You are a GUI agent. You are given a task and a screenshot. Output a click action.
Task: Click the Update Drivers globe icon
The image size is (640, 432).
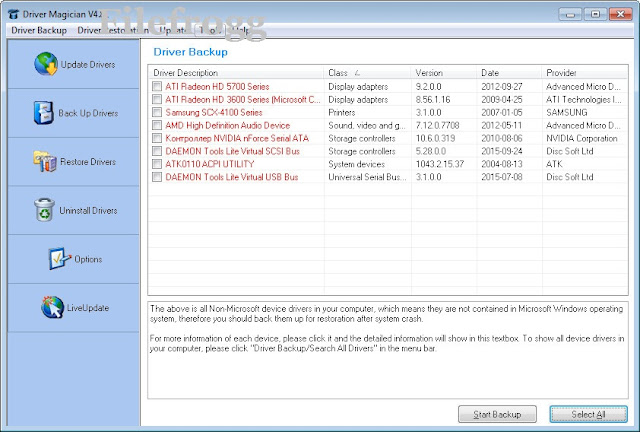tap(46, 64)
